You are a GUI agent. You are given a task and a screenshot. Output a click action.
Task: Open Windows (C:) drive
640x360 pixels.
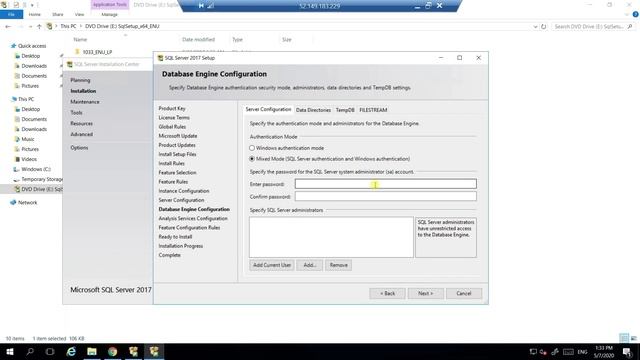[x=36, y=169]
